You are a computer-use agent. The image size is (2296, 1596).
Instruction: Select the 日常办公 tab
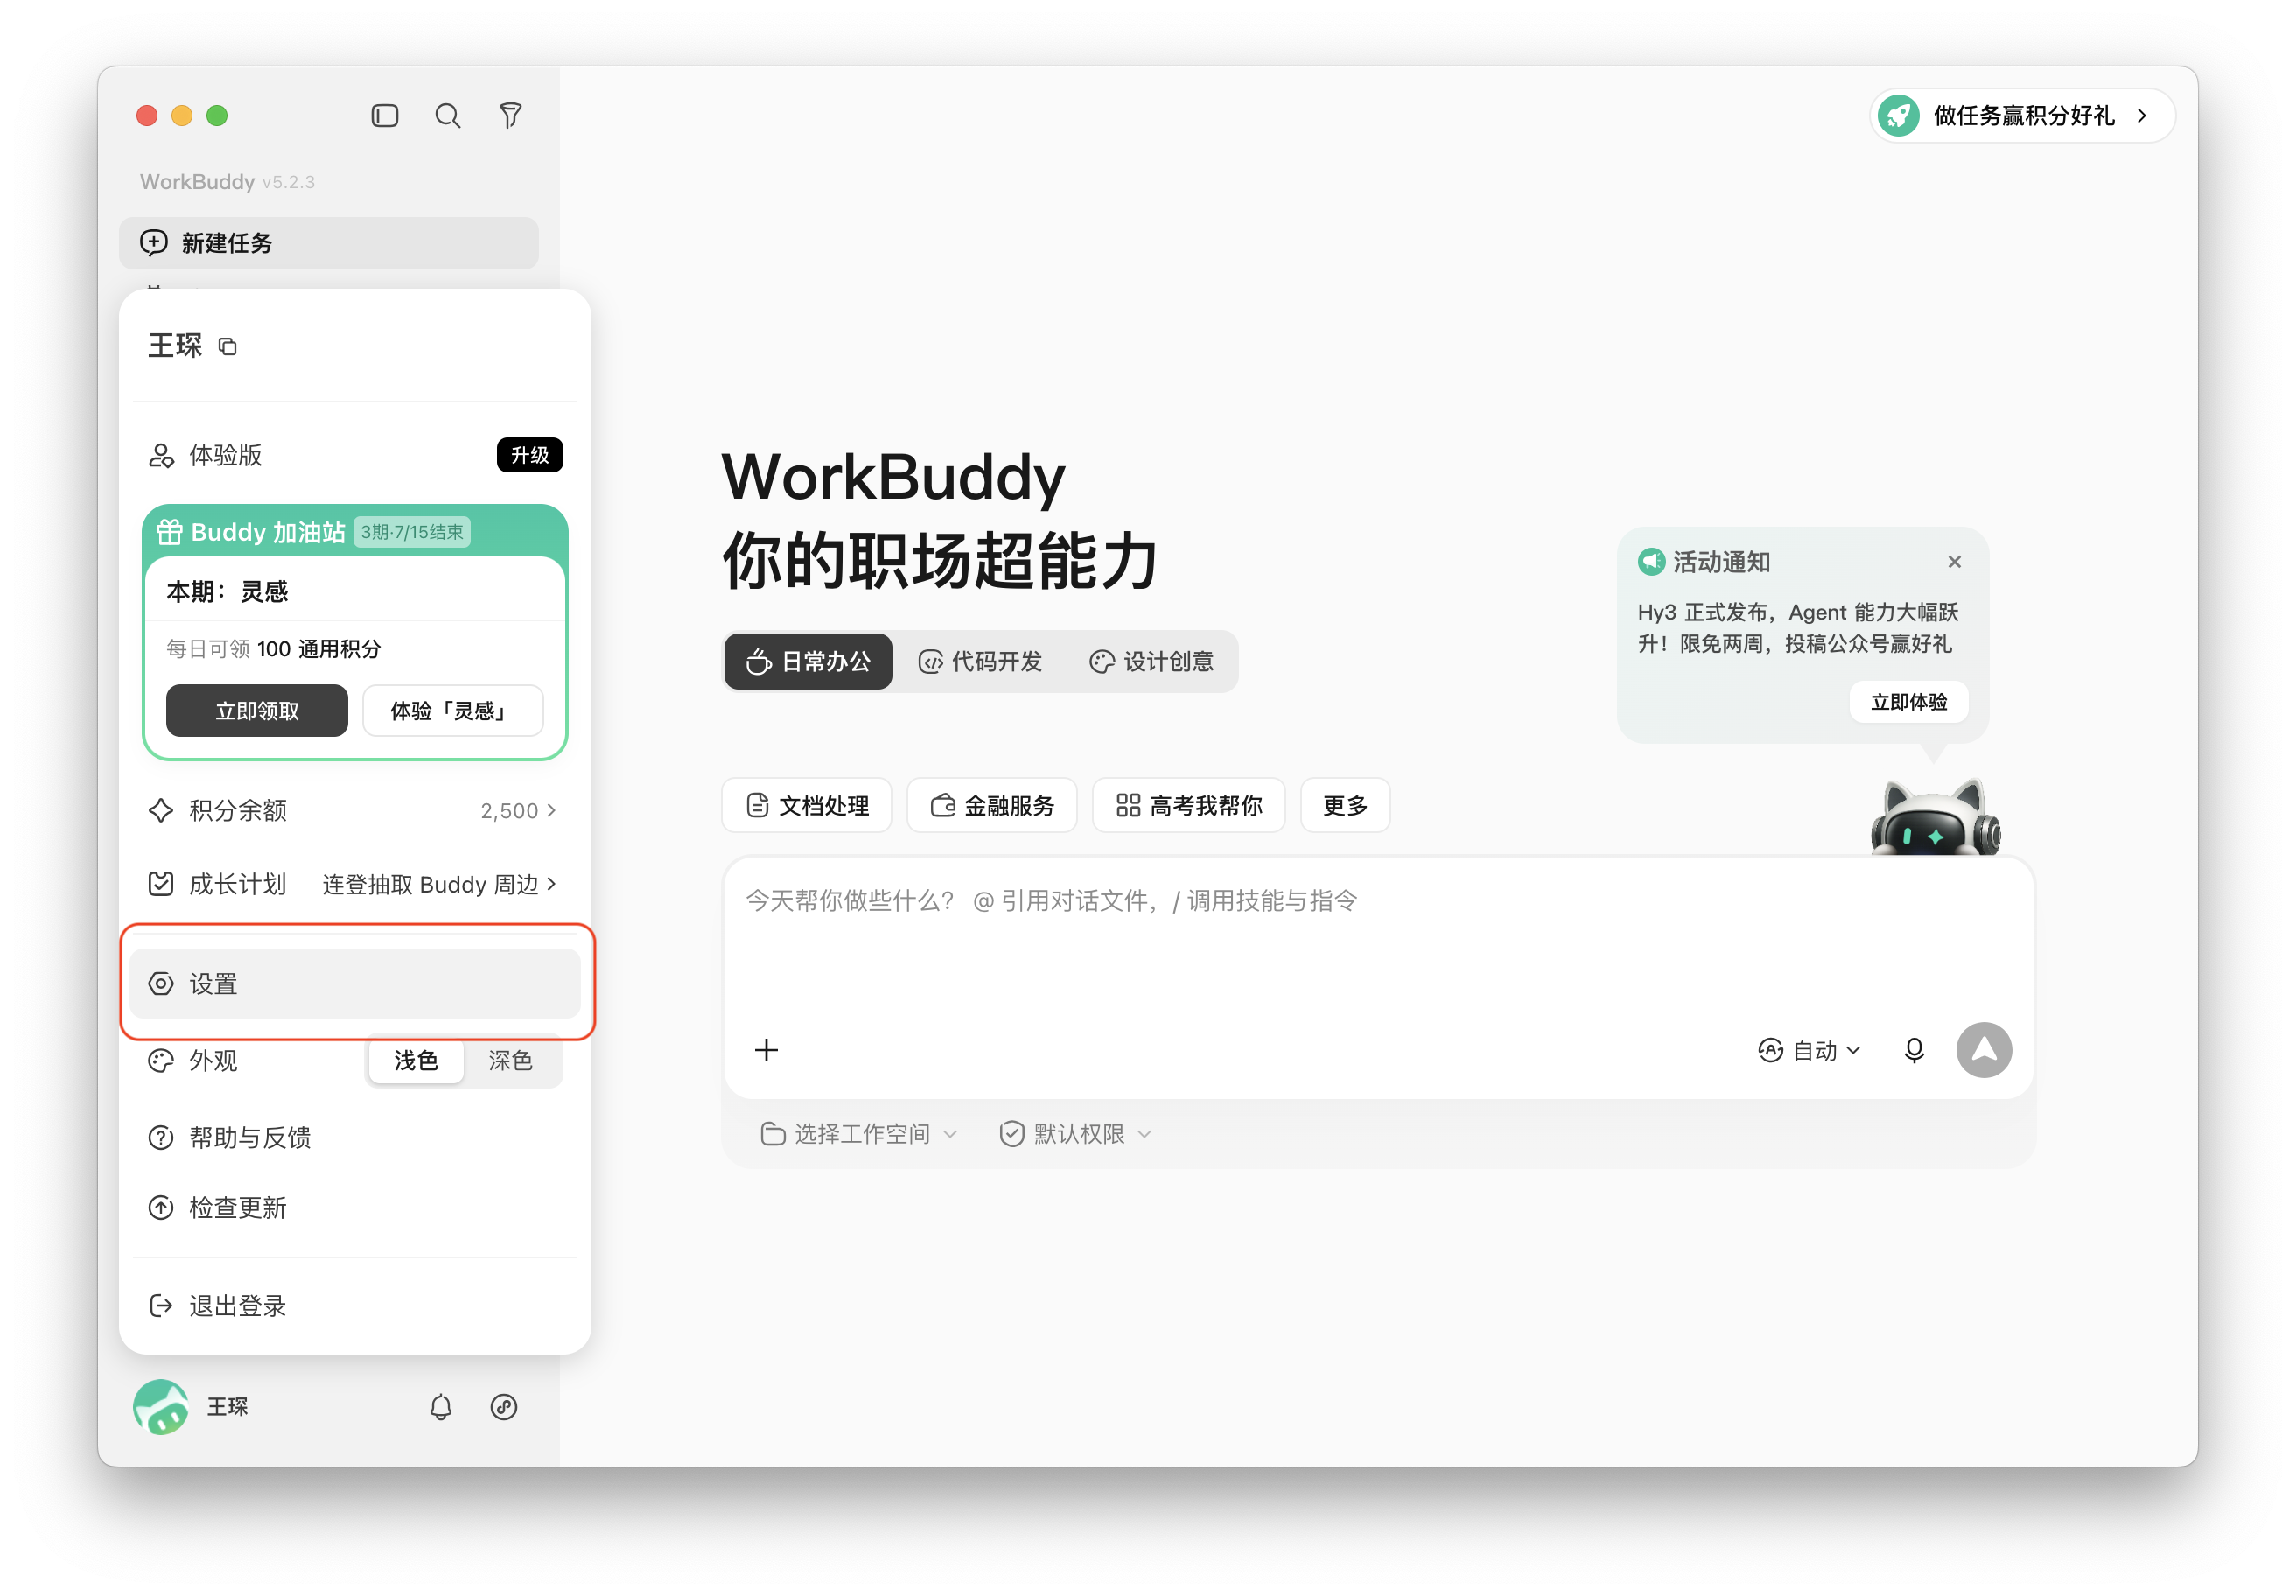pyautogui.click(x=808, y=661)
